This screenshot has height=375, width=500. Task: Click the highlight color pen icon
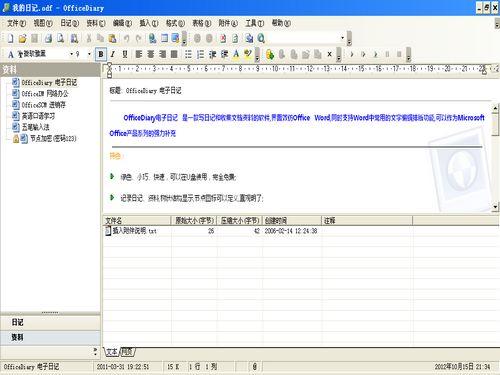pyautogui.click(x=248, y=54)
